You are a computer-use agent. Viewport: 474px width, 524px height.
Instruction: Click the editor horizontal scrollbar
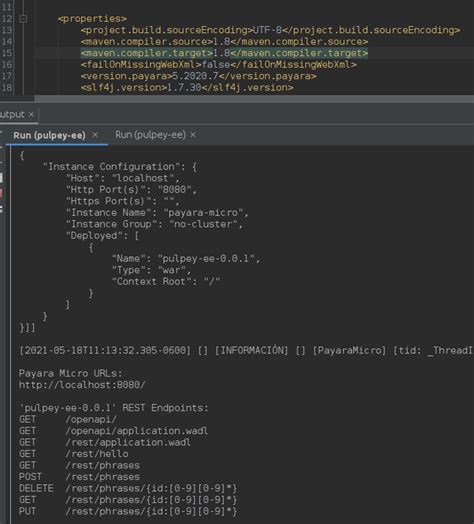[254, 99]
